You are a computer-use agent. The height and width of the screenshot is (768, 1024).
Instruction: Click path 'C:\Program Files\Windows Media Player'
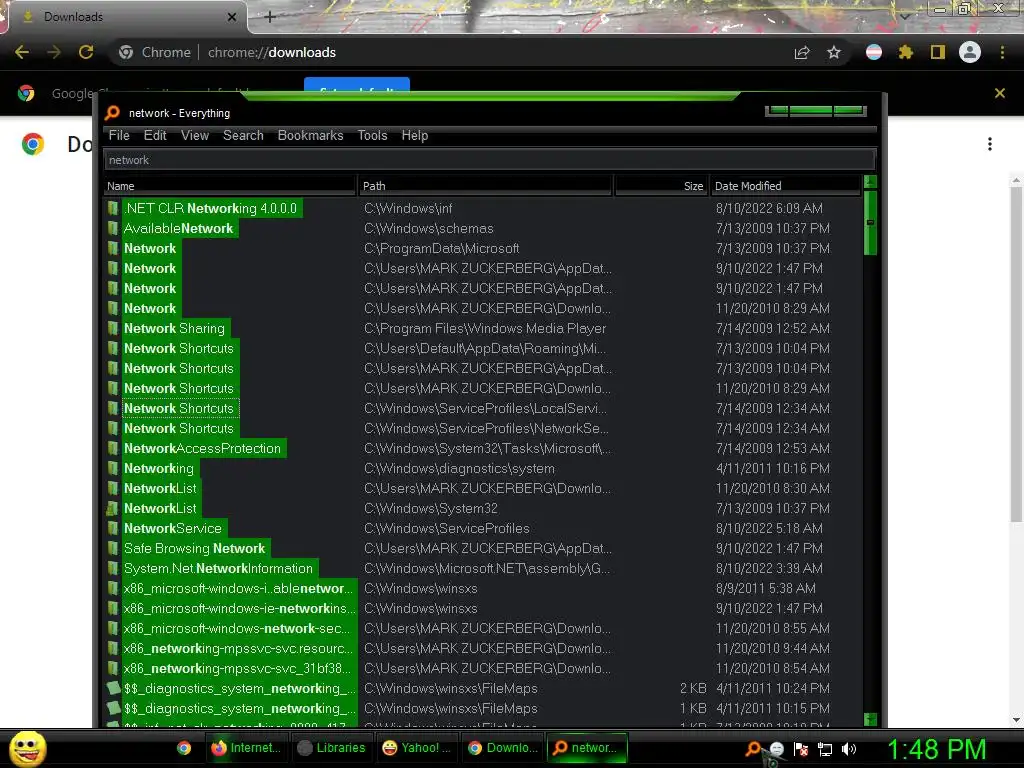point(485,328)
